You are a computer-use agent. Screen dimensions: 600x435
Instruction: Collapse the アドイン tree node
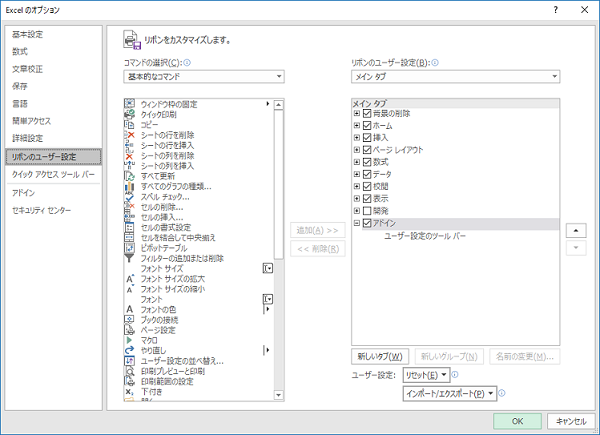pos(357,223)
